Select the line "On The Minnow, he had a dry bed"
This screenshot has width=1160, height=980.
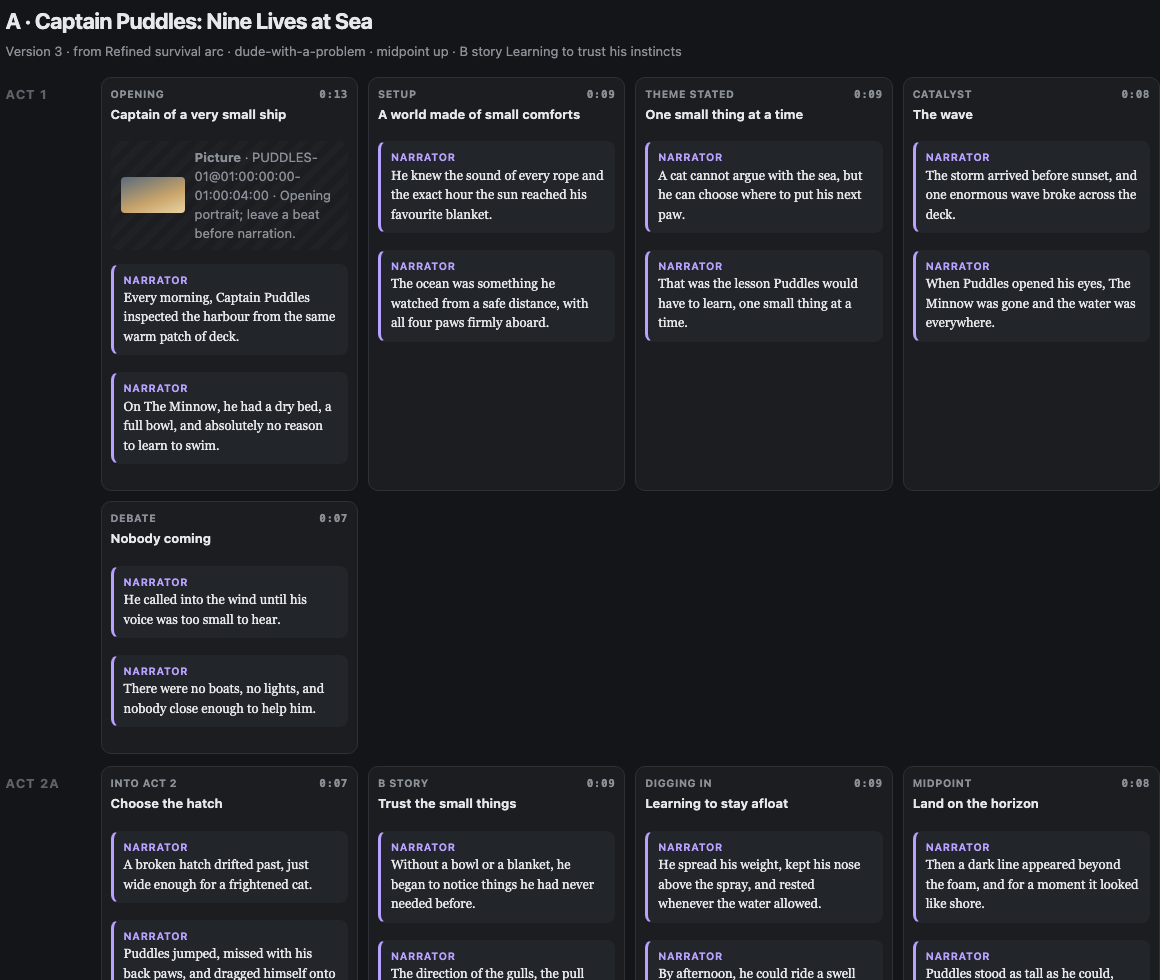tap(229, 418)
